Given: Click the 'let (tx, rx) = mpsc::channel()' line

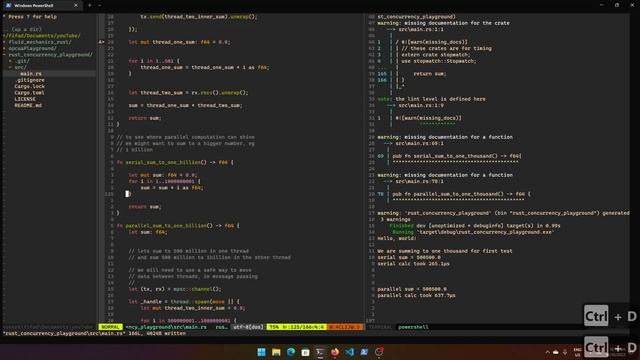Looking at the screenshot, I should pyautogui.click(x=175, y=289).
